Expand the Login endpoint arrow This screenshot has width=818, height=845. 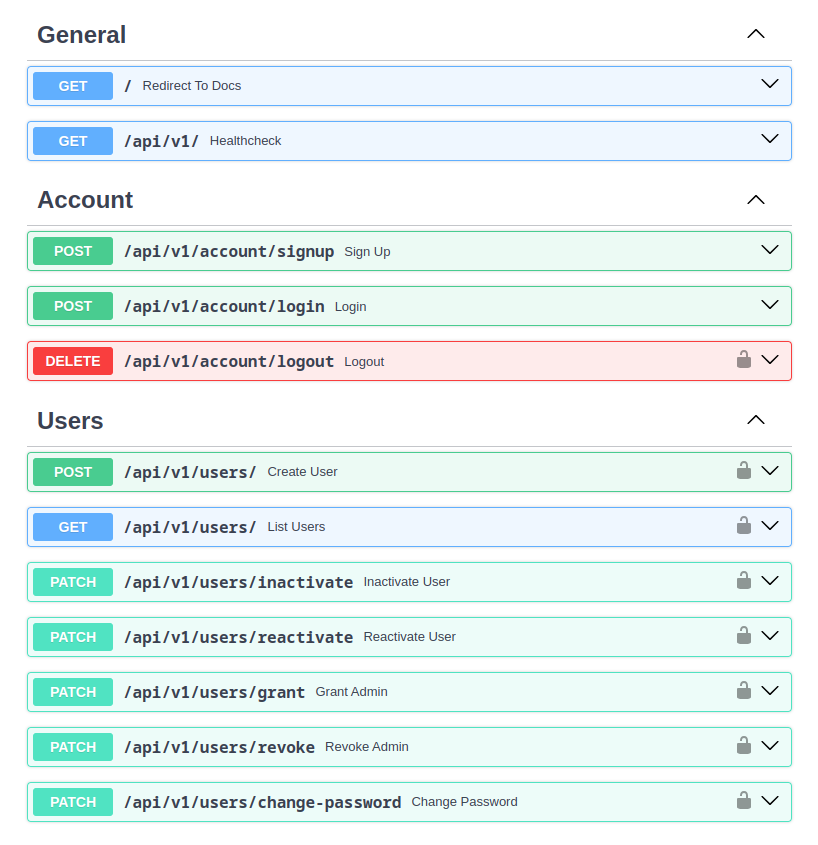coord(769,306)
